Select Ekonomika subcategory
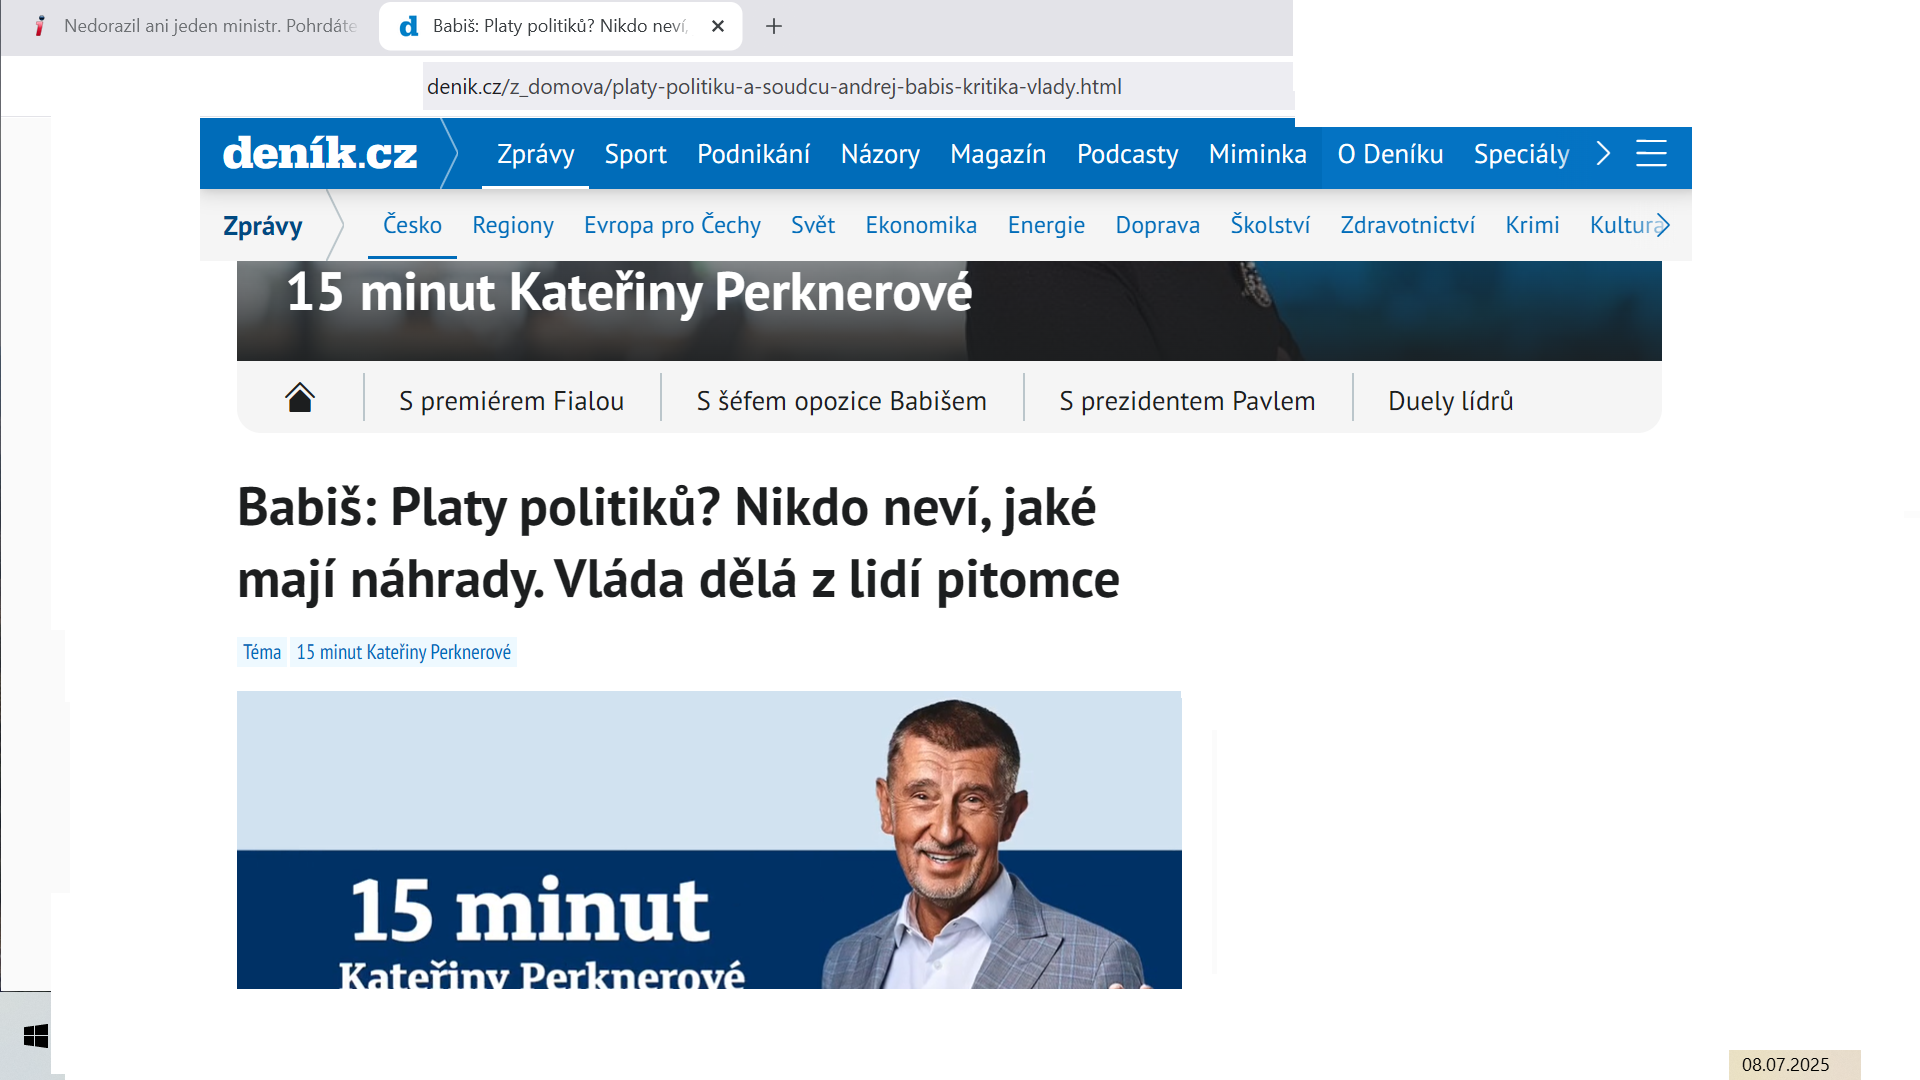 pos(921,225)
